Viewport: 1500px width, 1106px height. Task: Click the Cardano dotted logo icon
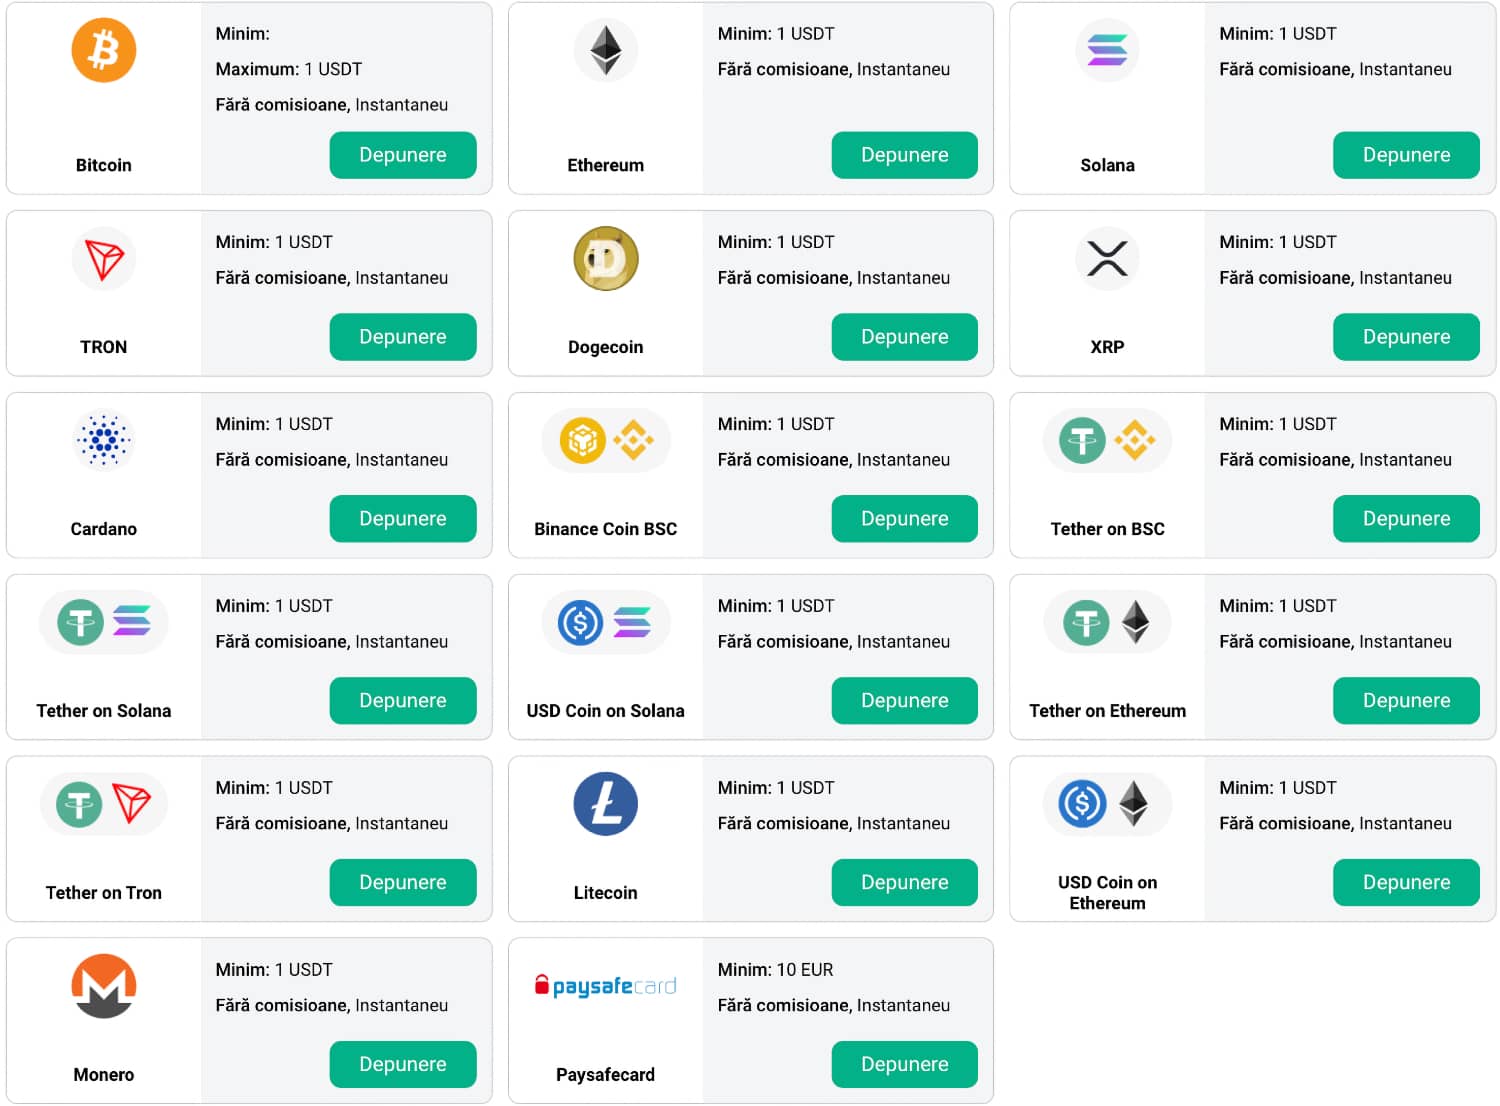pyautogui.click(x=104, y=440)
